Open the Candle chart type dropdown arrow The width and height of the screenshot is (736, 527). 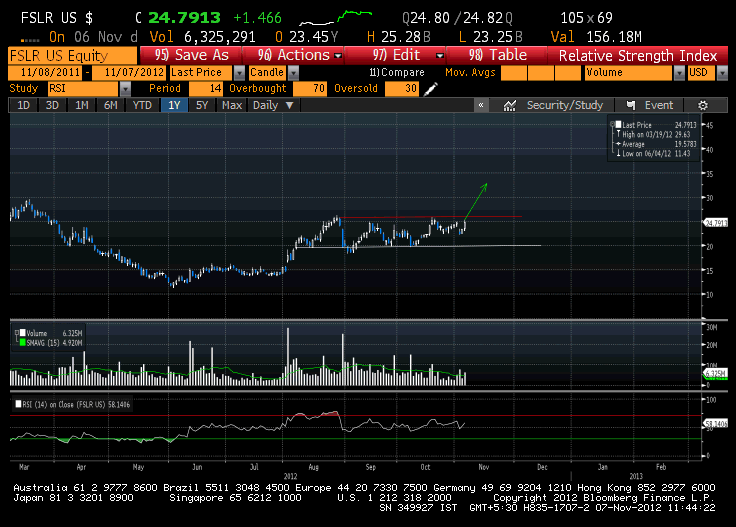coord(293,73)
